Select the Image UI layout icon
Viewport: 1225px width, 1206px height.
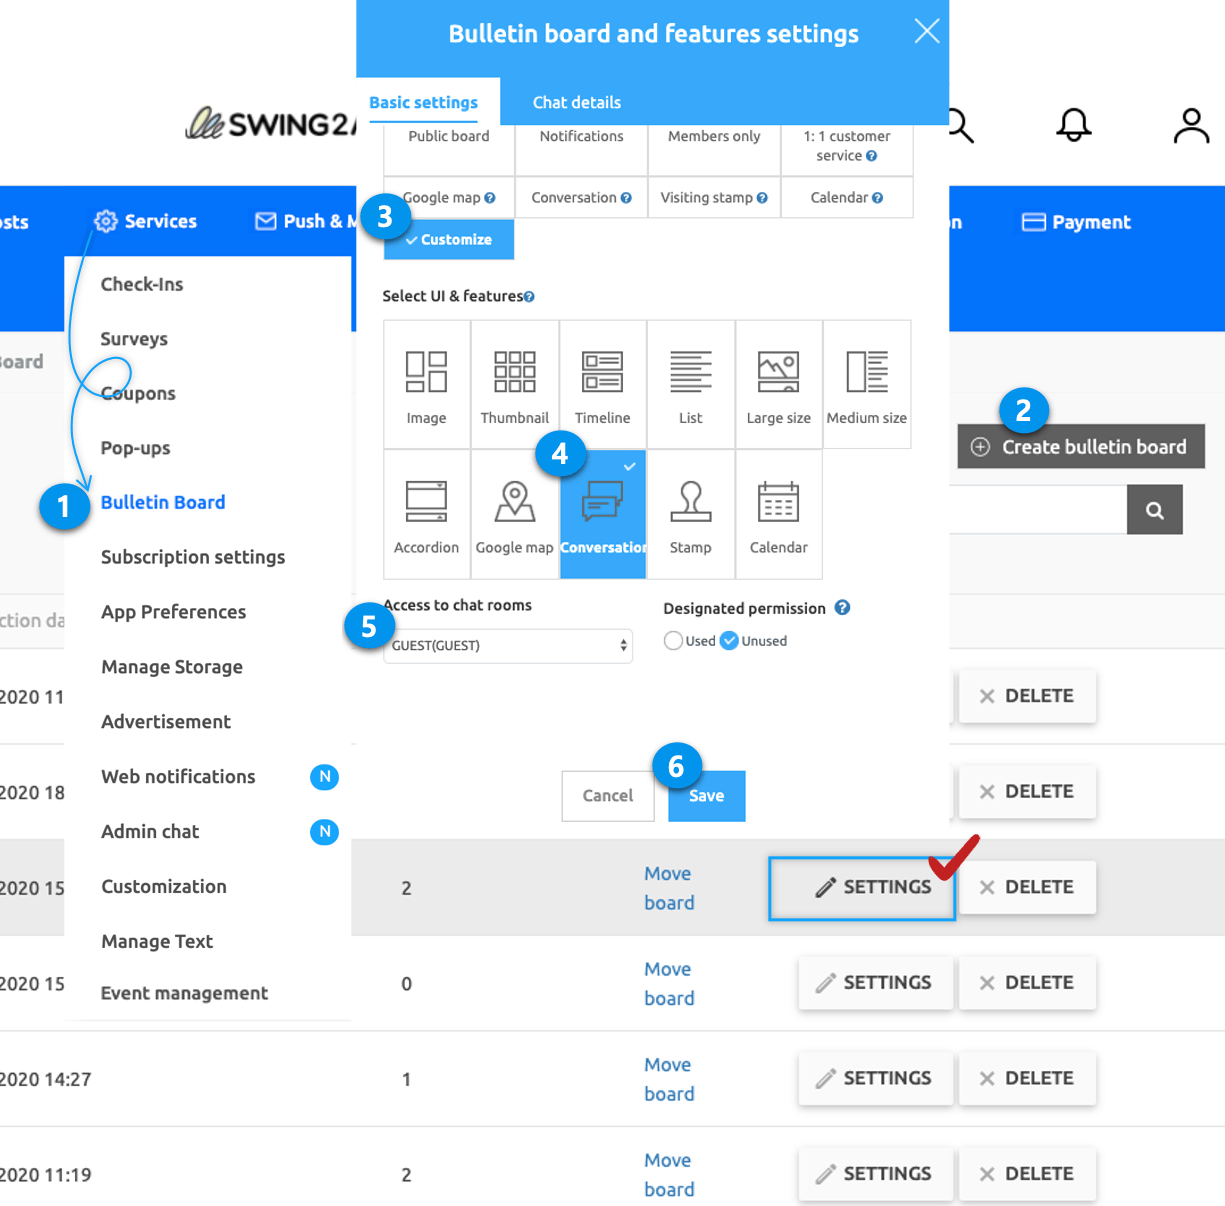pos(426,372)
